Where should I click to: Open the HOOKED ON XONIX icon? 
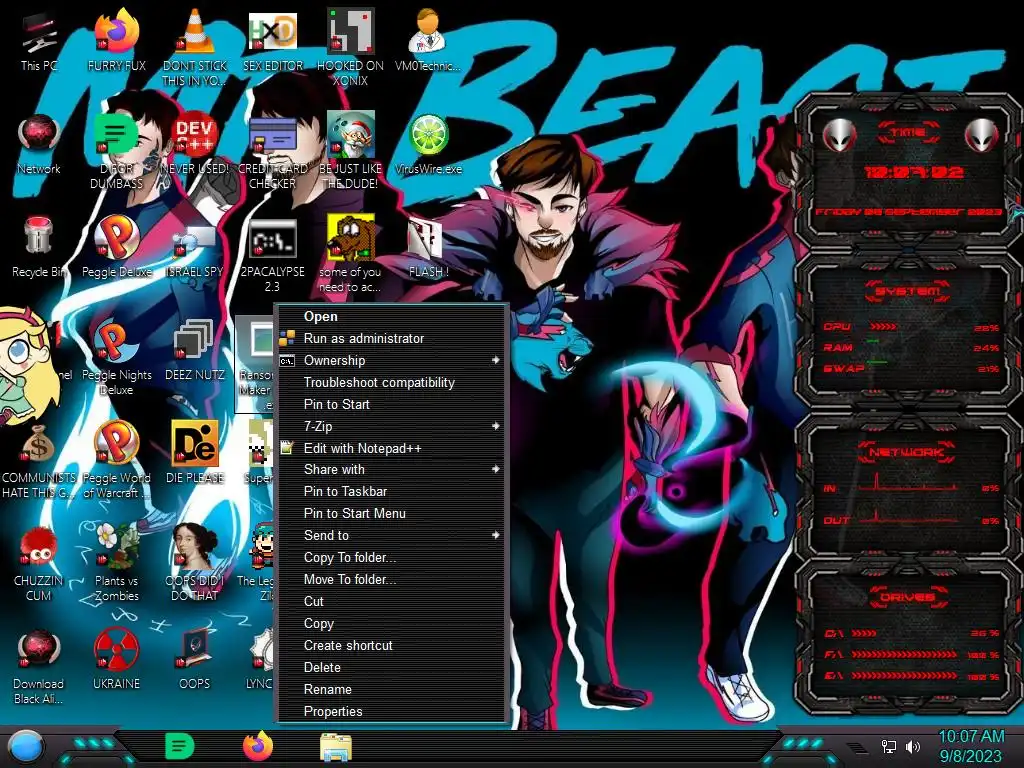tap(351, 47)
